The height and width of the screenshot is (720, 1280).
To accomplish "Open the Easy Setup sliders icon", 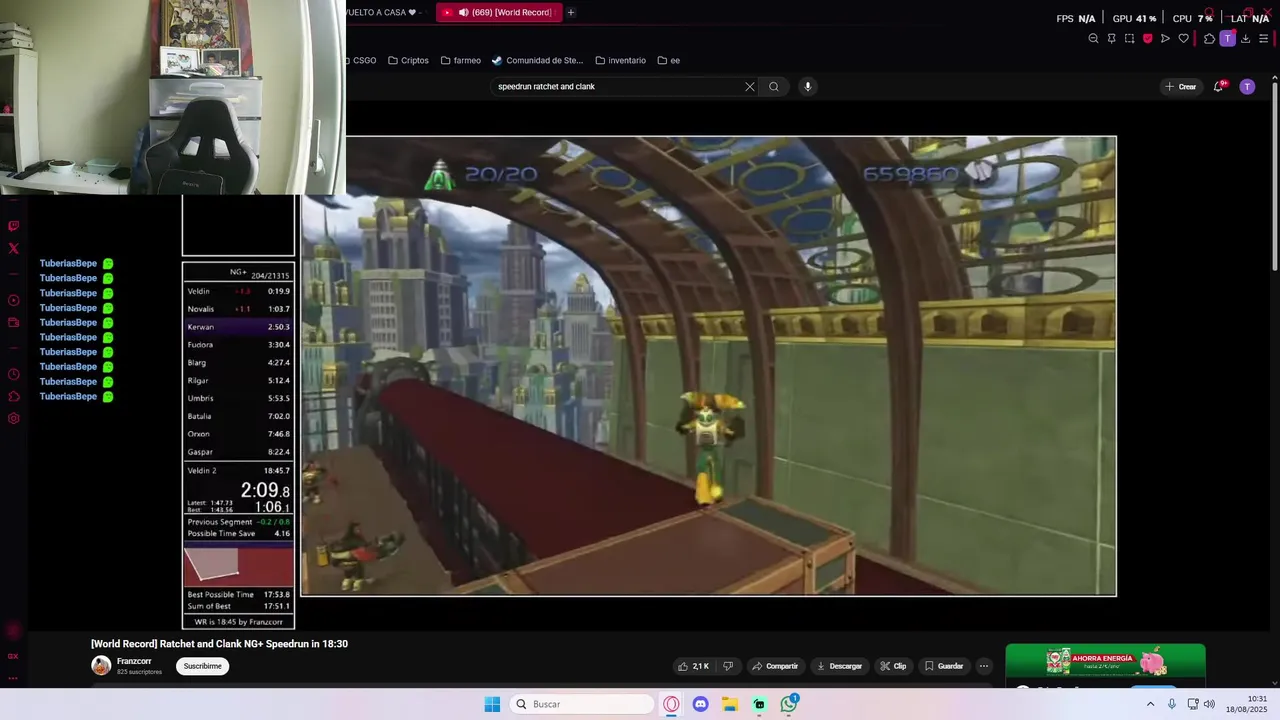I will pyautogui.click(x=1263, y=38).
